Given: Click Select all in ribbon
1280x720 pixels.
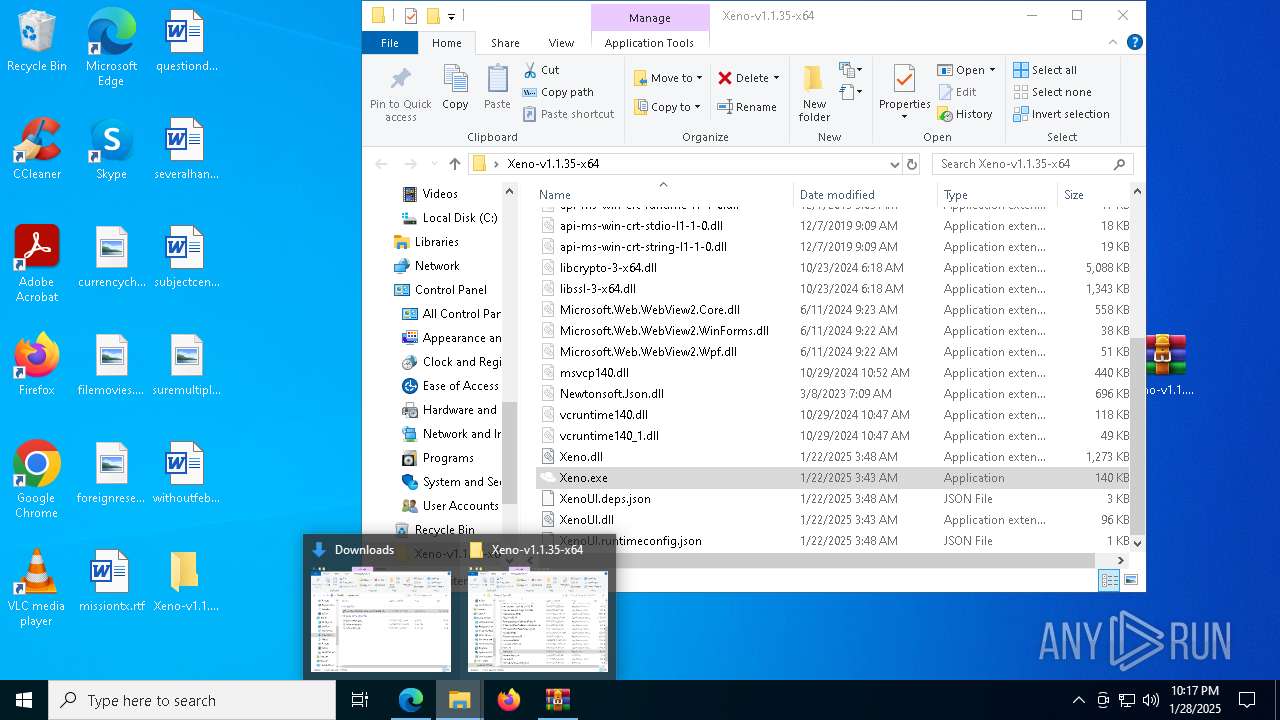Looking at the screenshot, I should pyautogui.click(x=1045, y=70).
